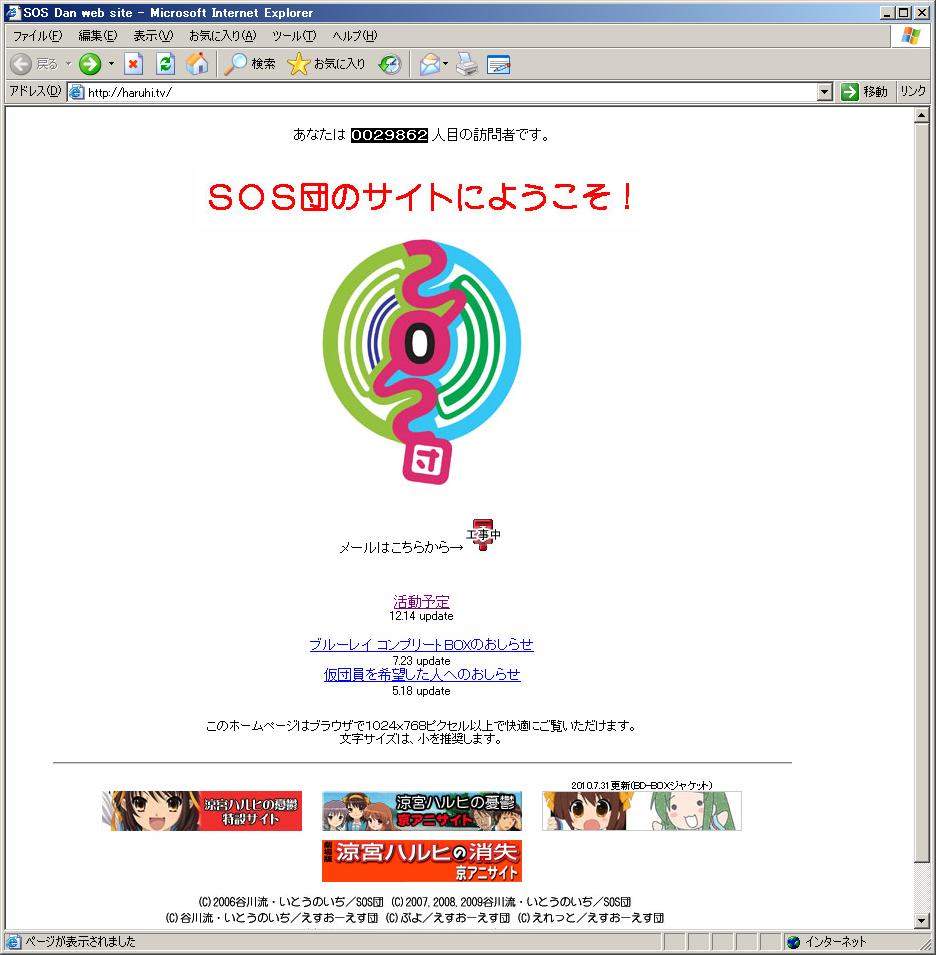This screenshot has height=955, width=936.
Task: Click the BD-BOX jacket banner with green-haired character
Action: click(642, 811)
